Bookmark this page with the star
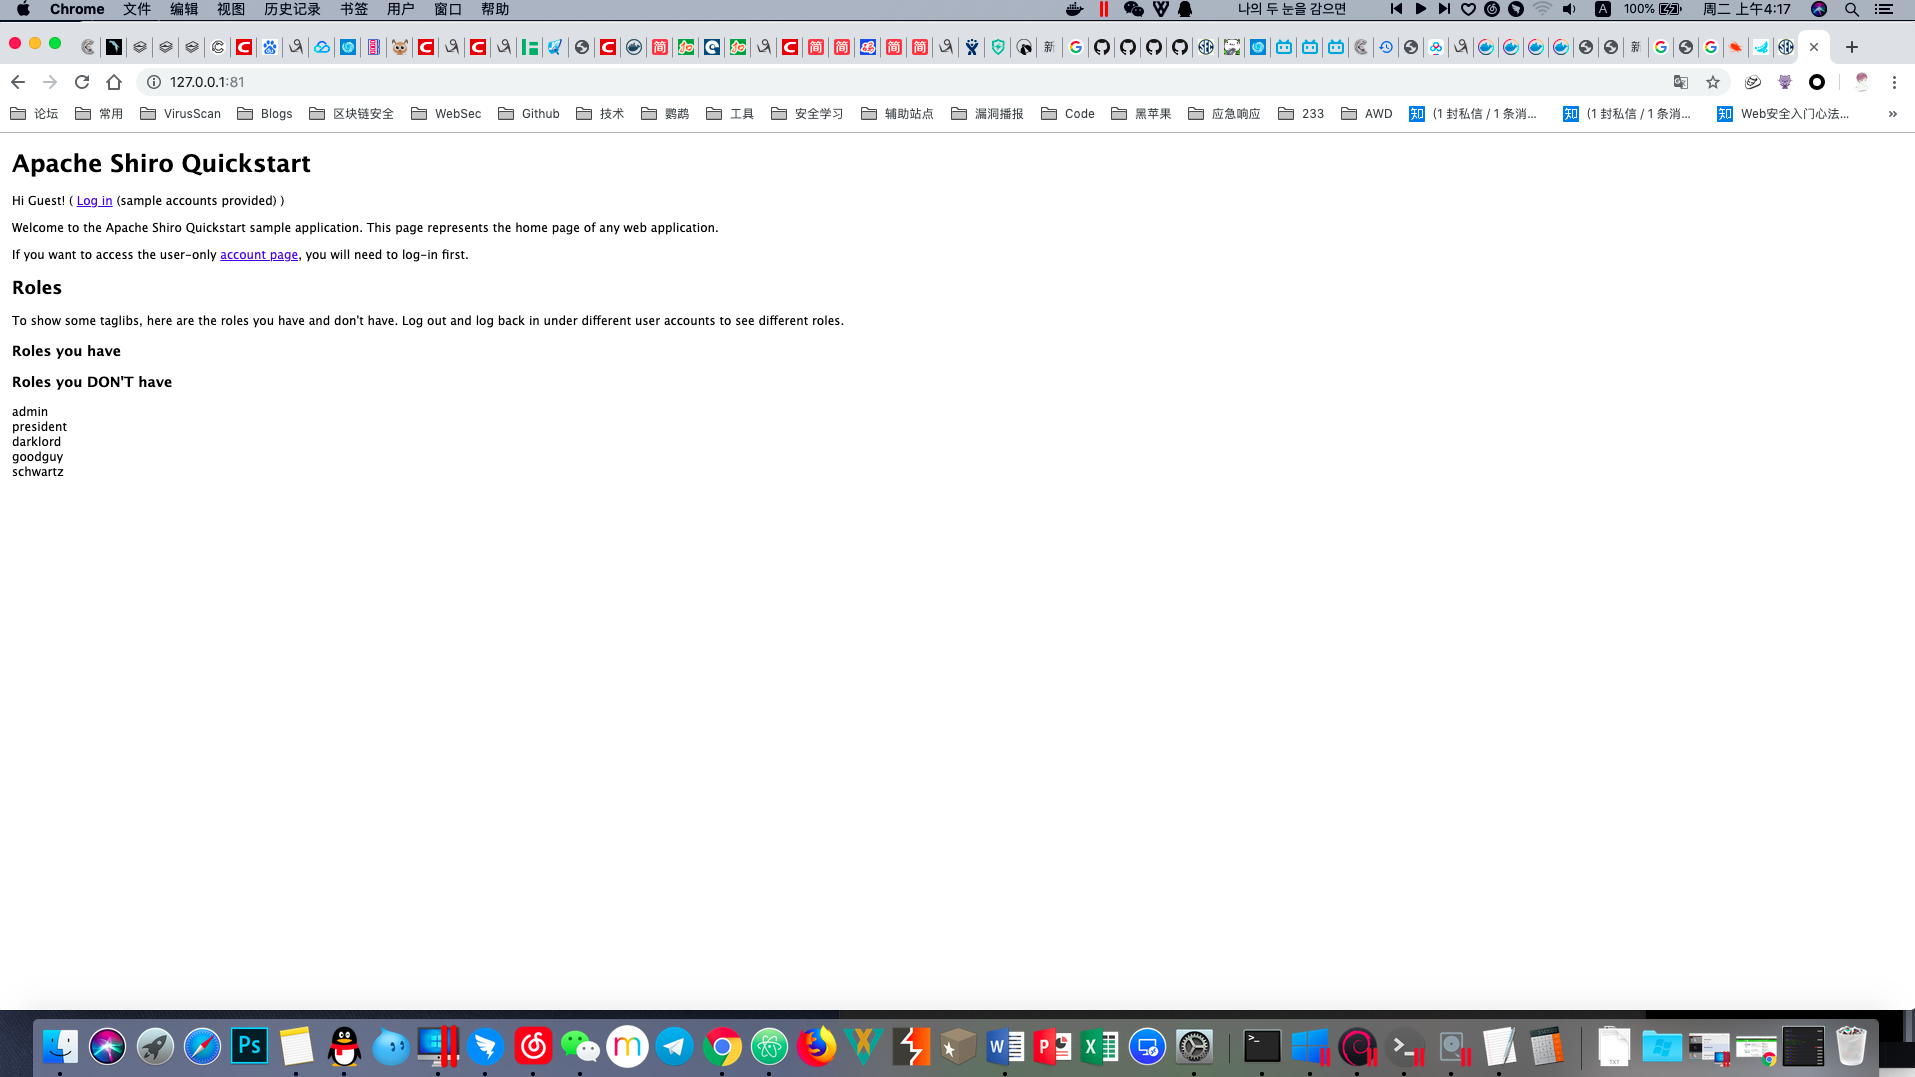This screenshot has height=1077, width=1915. (1713, 82)
